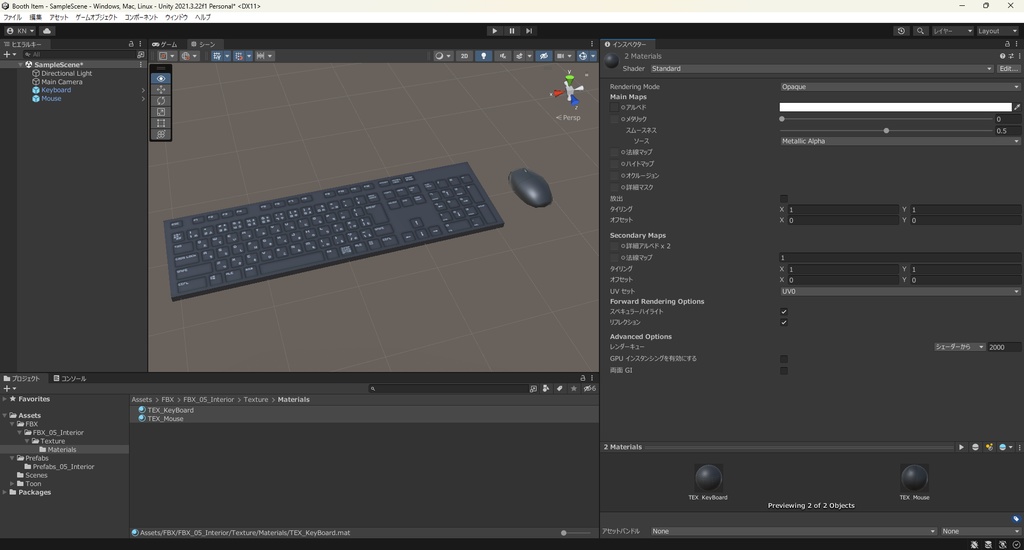Screen dimensions: 1024x550
Task: Click the scene orientation gizmo
Action: click(x=570, y=90)
